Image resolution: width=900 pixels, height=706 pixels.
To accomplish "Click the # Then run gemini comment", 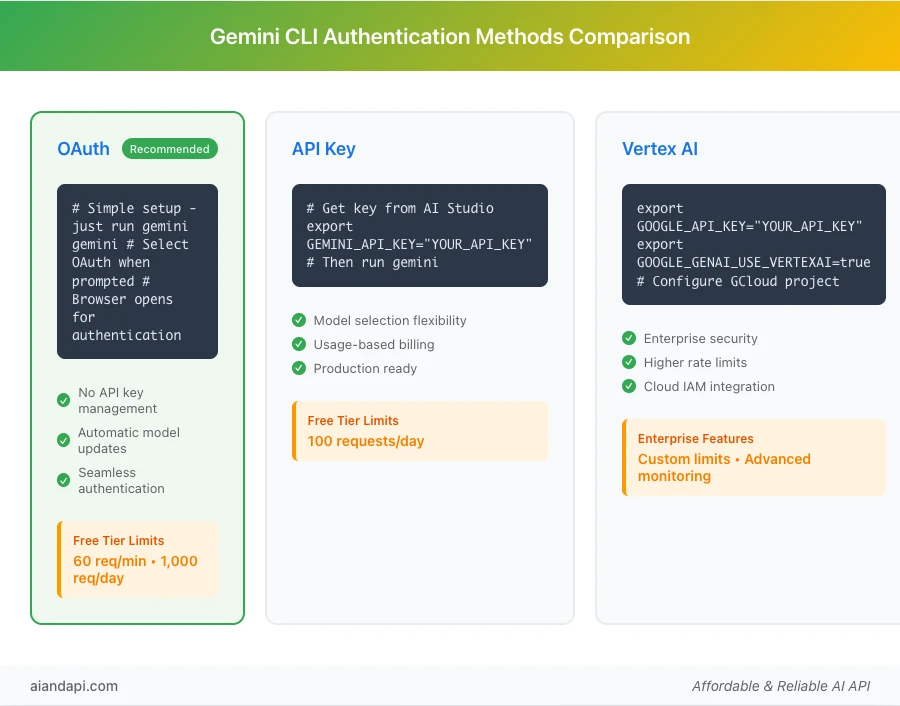I will 372,262.
